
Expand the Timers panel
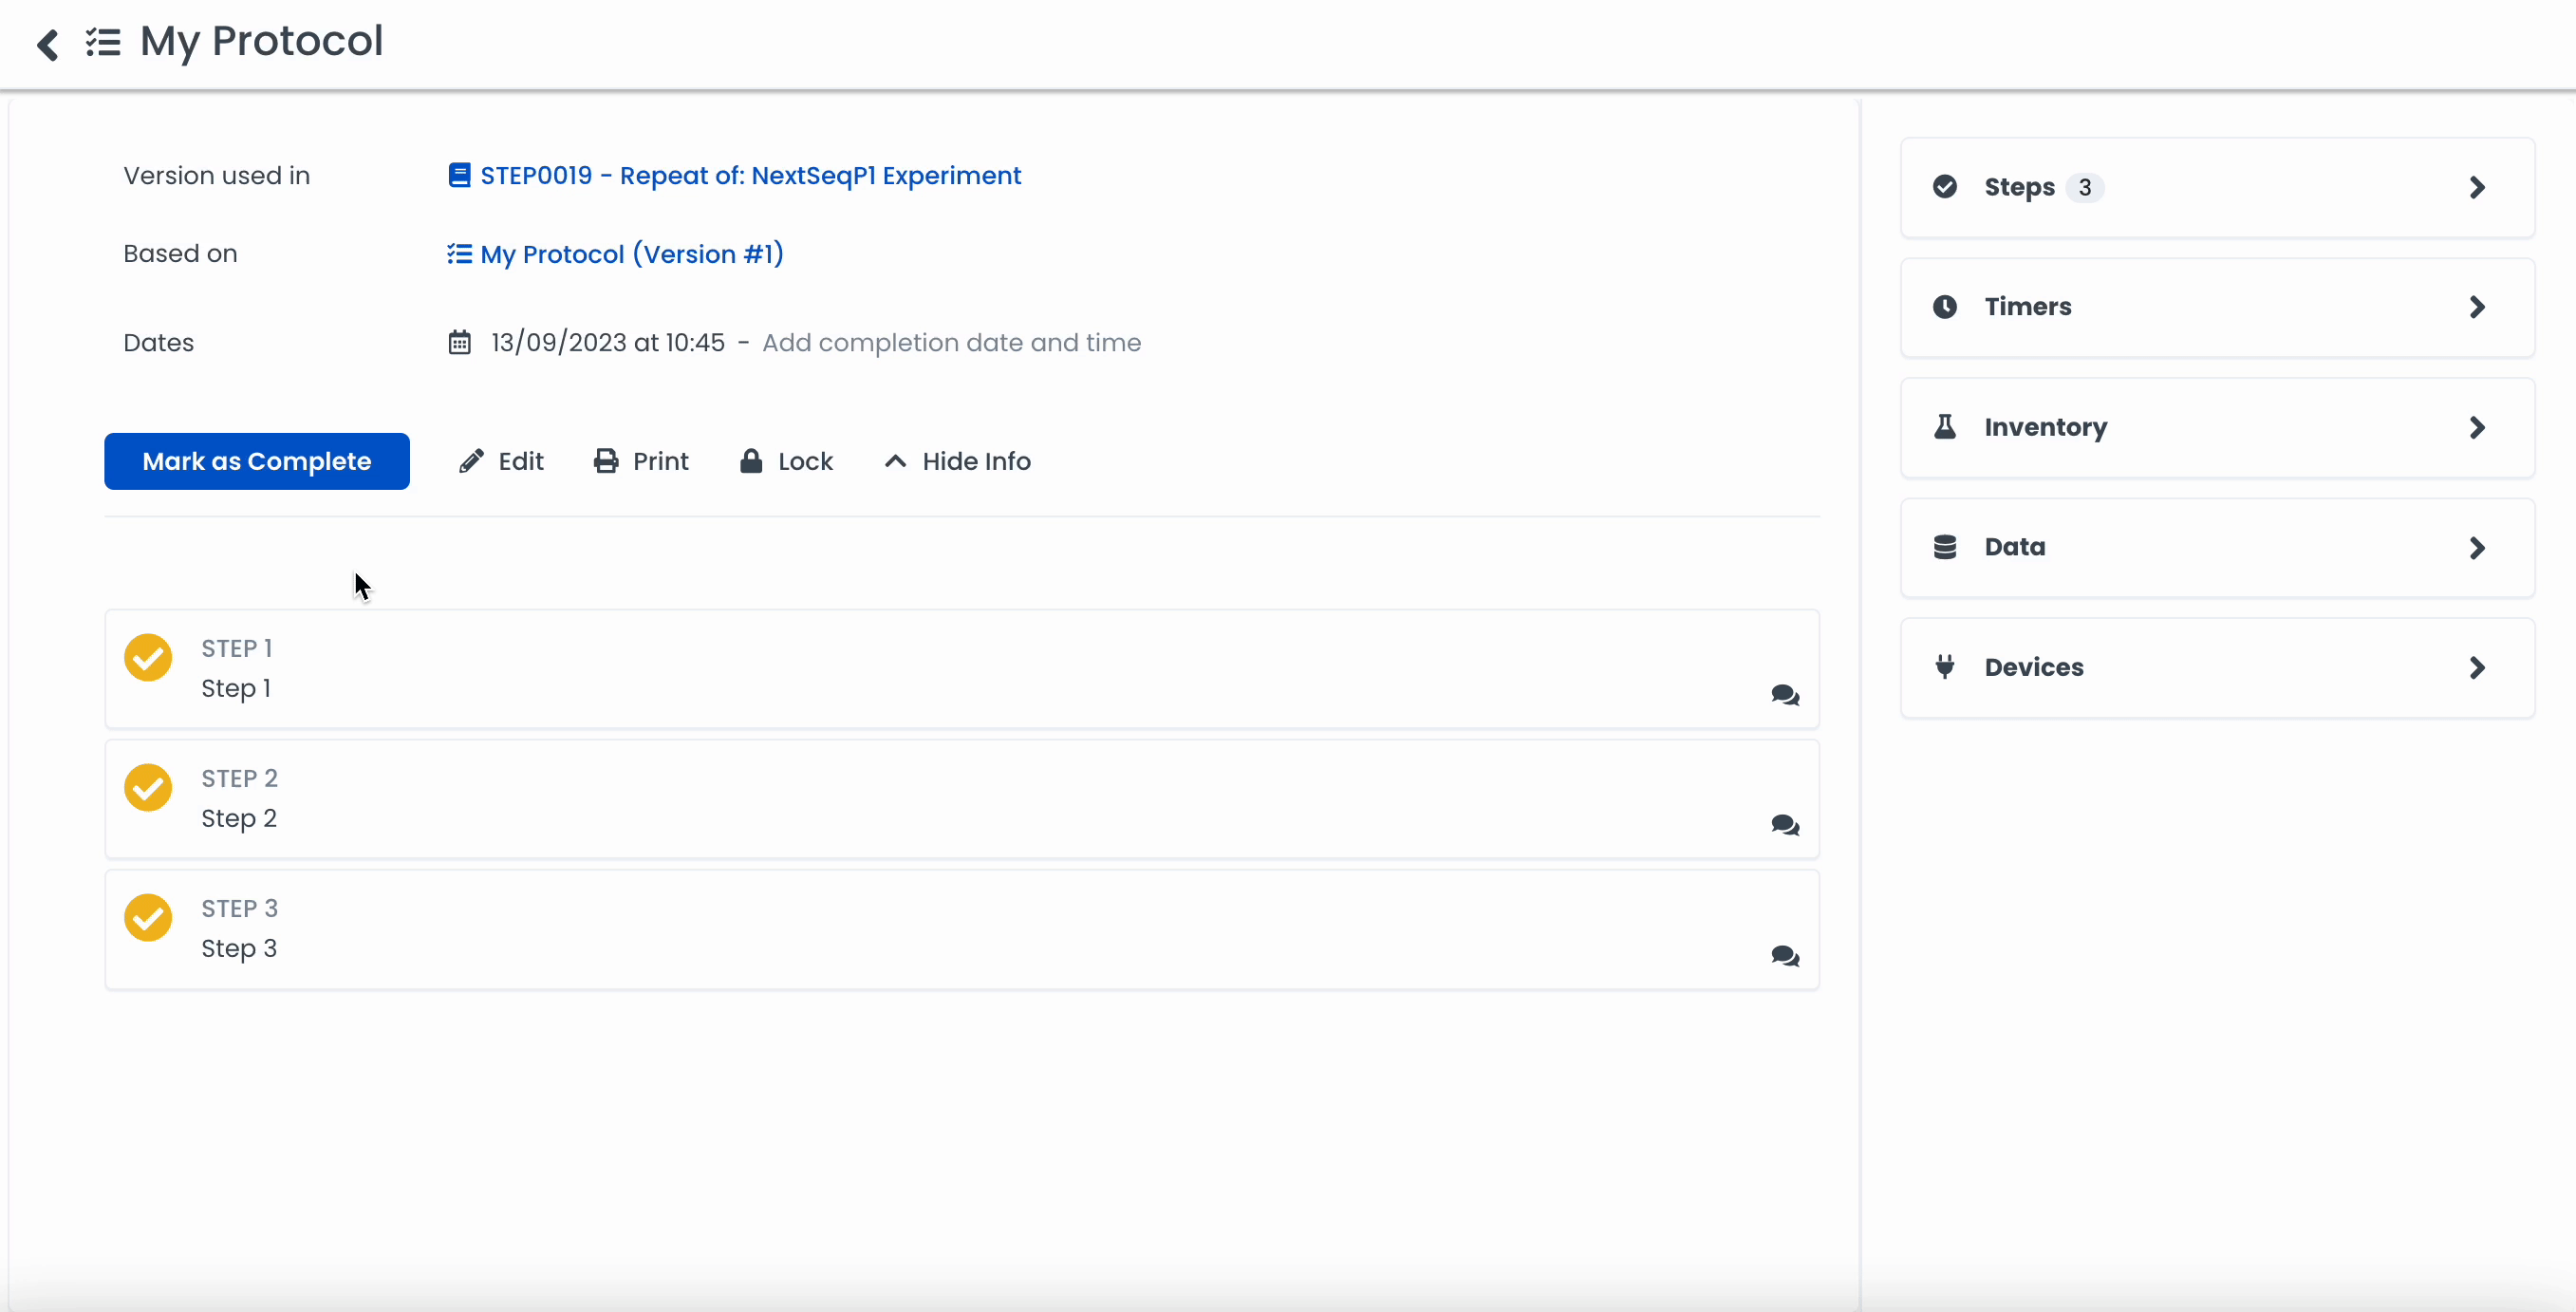[x=2216, y=307]
